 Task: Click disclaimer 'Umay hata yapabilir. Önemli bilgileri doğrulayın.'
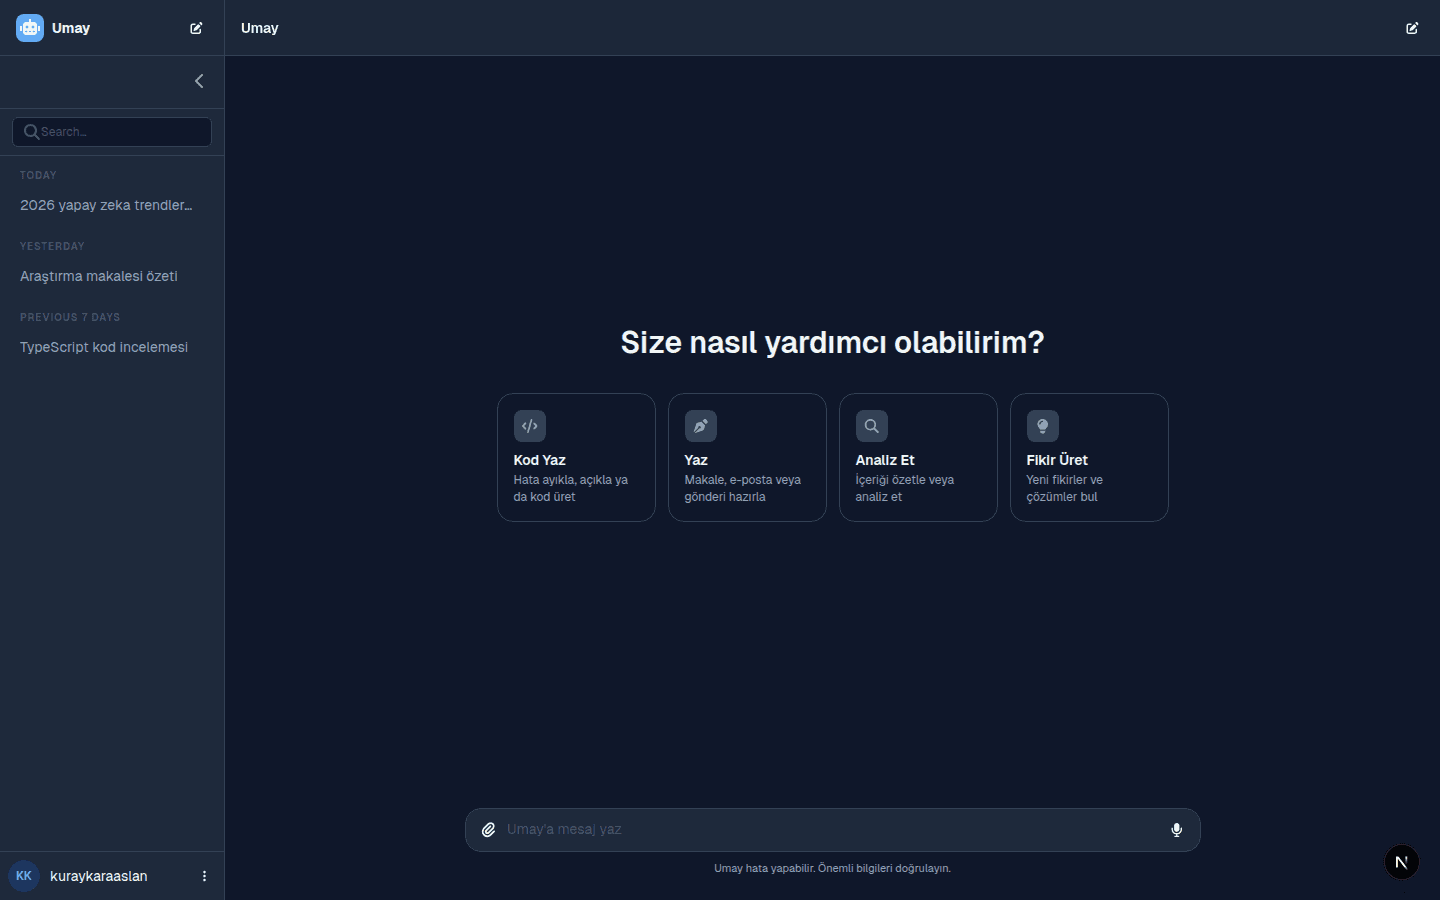tap(832, 868)
